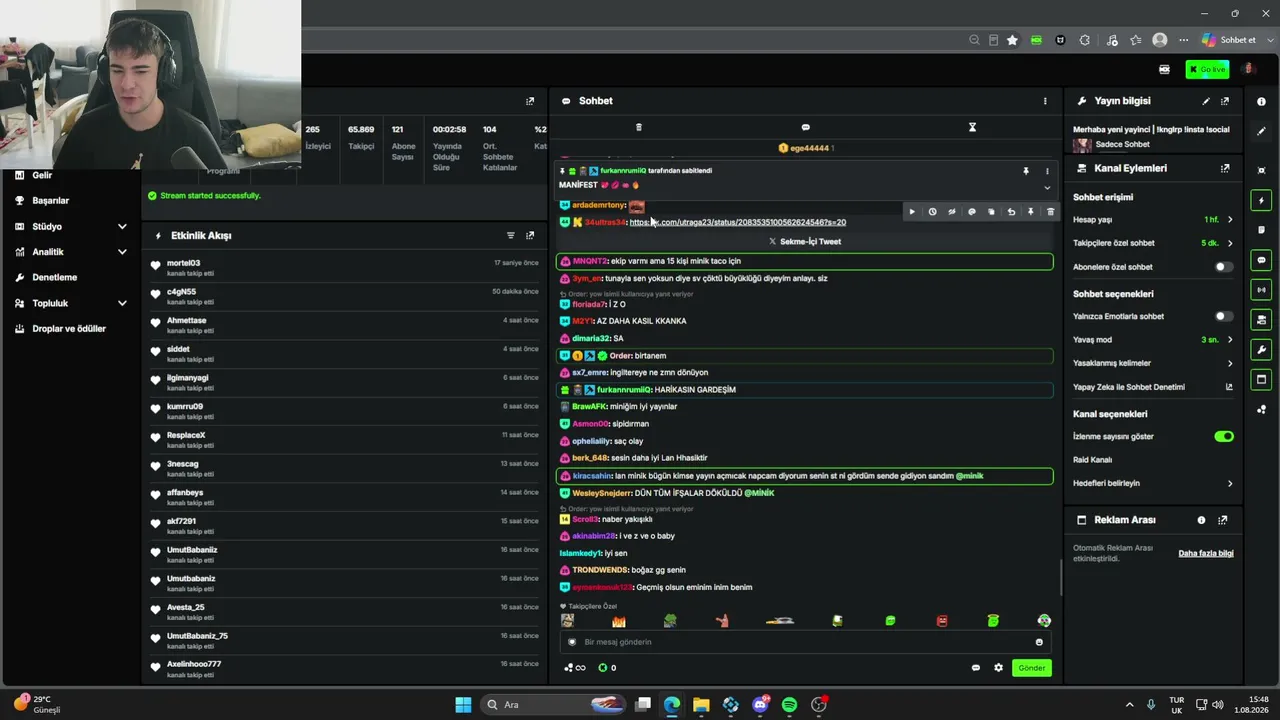The height and width of the screenshot is (720, 1280).
Task: Click the Windows Start button
Action: coord(463,705)
